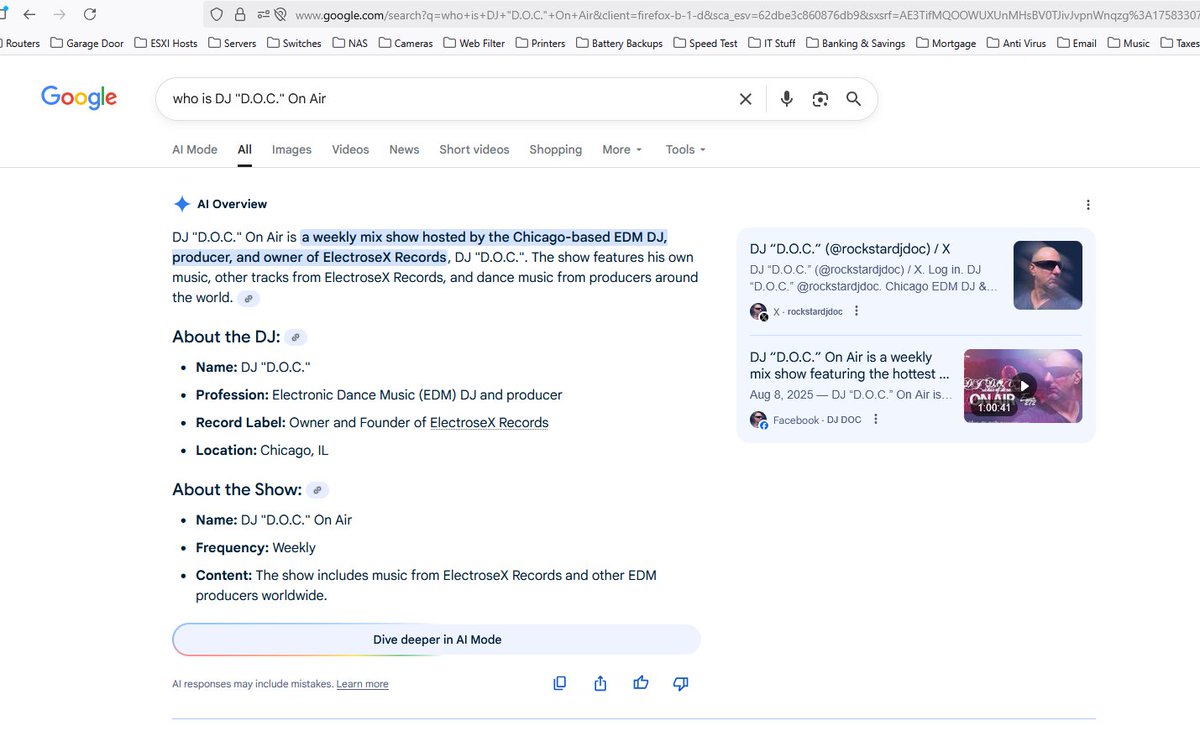Screen dimensions: 1200x731
Task: Click the padlock site security icon
Action: click(x=240, y=14)
